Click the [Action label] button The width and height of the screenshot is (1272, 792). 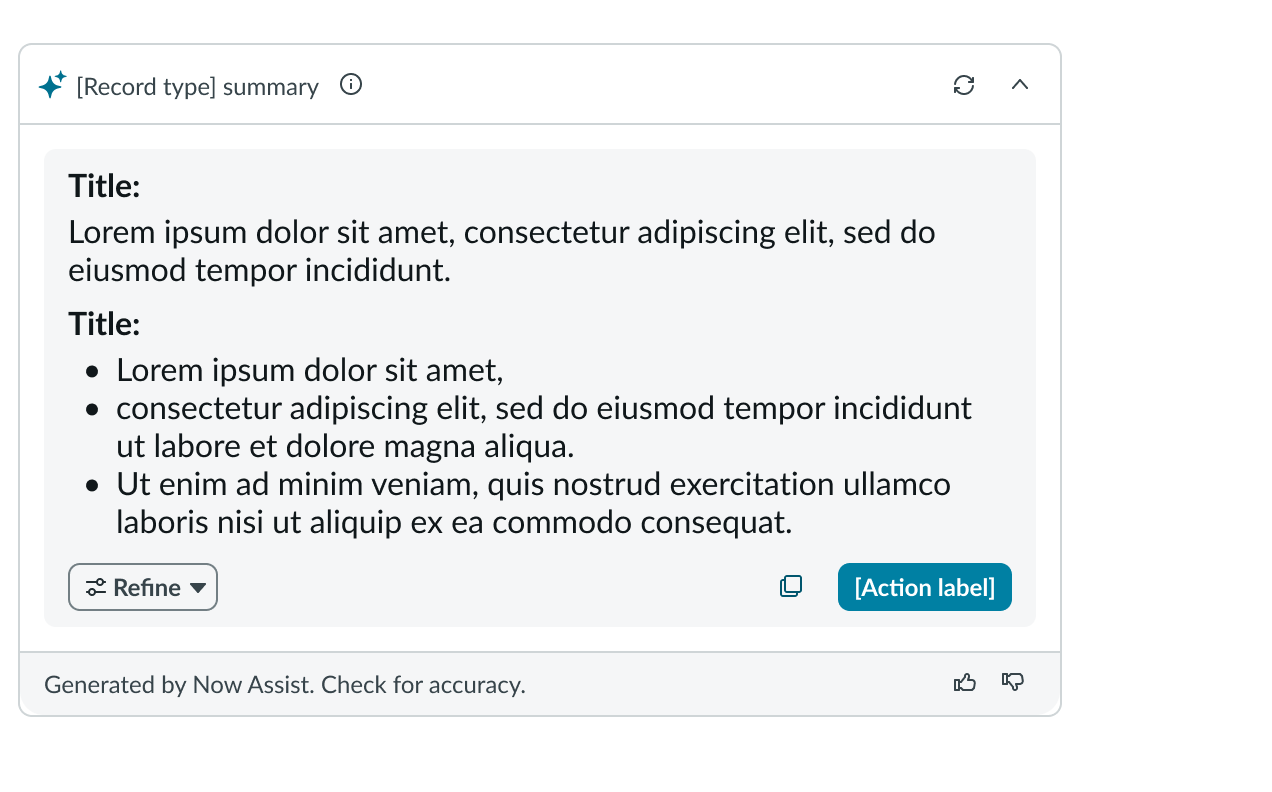tap(924, 587)
